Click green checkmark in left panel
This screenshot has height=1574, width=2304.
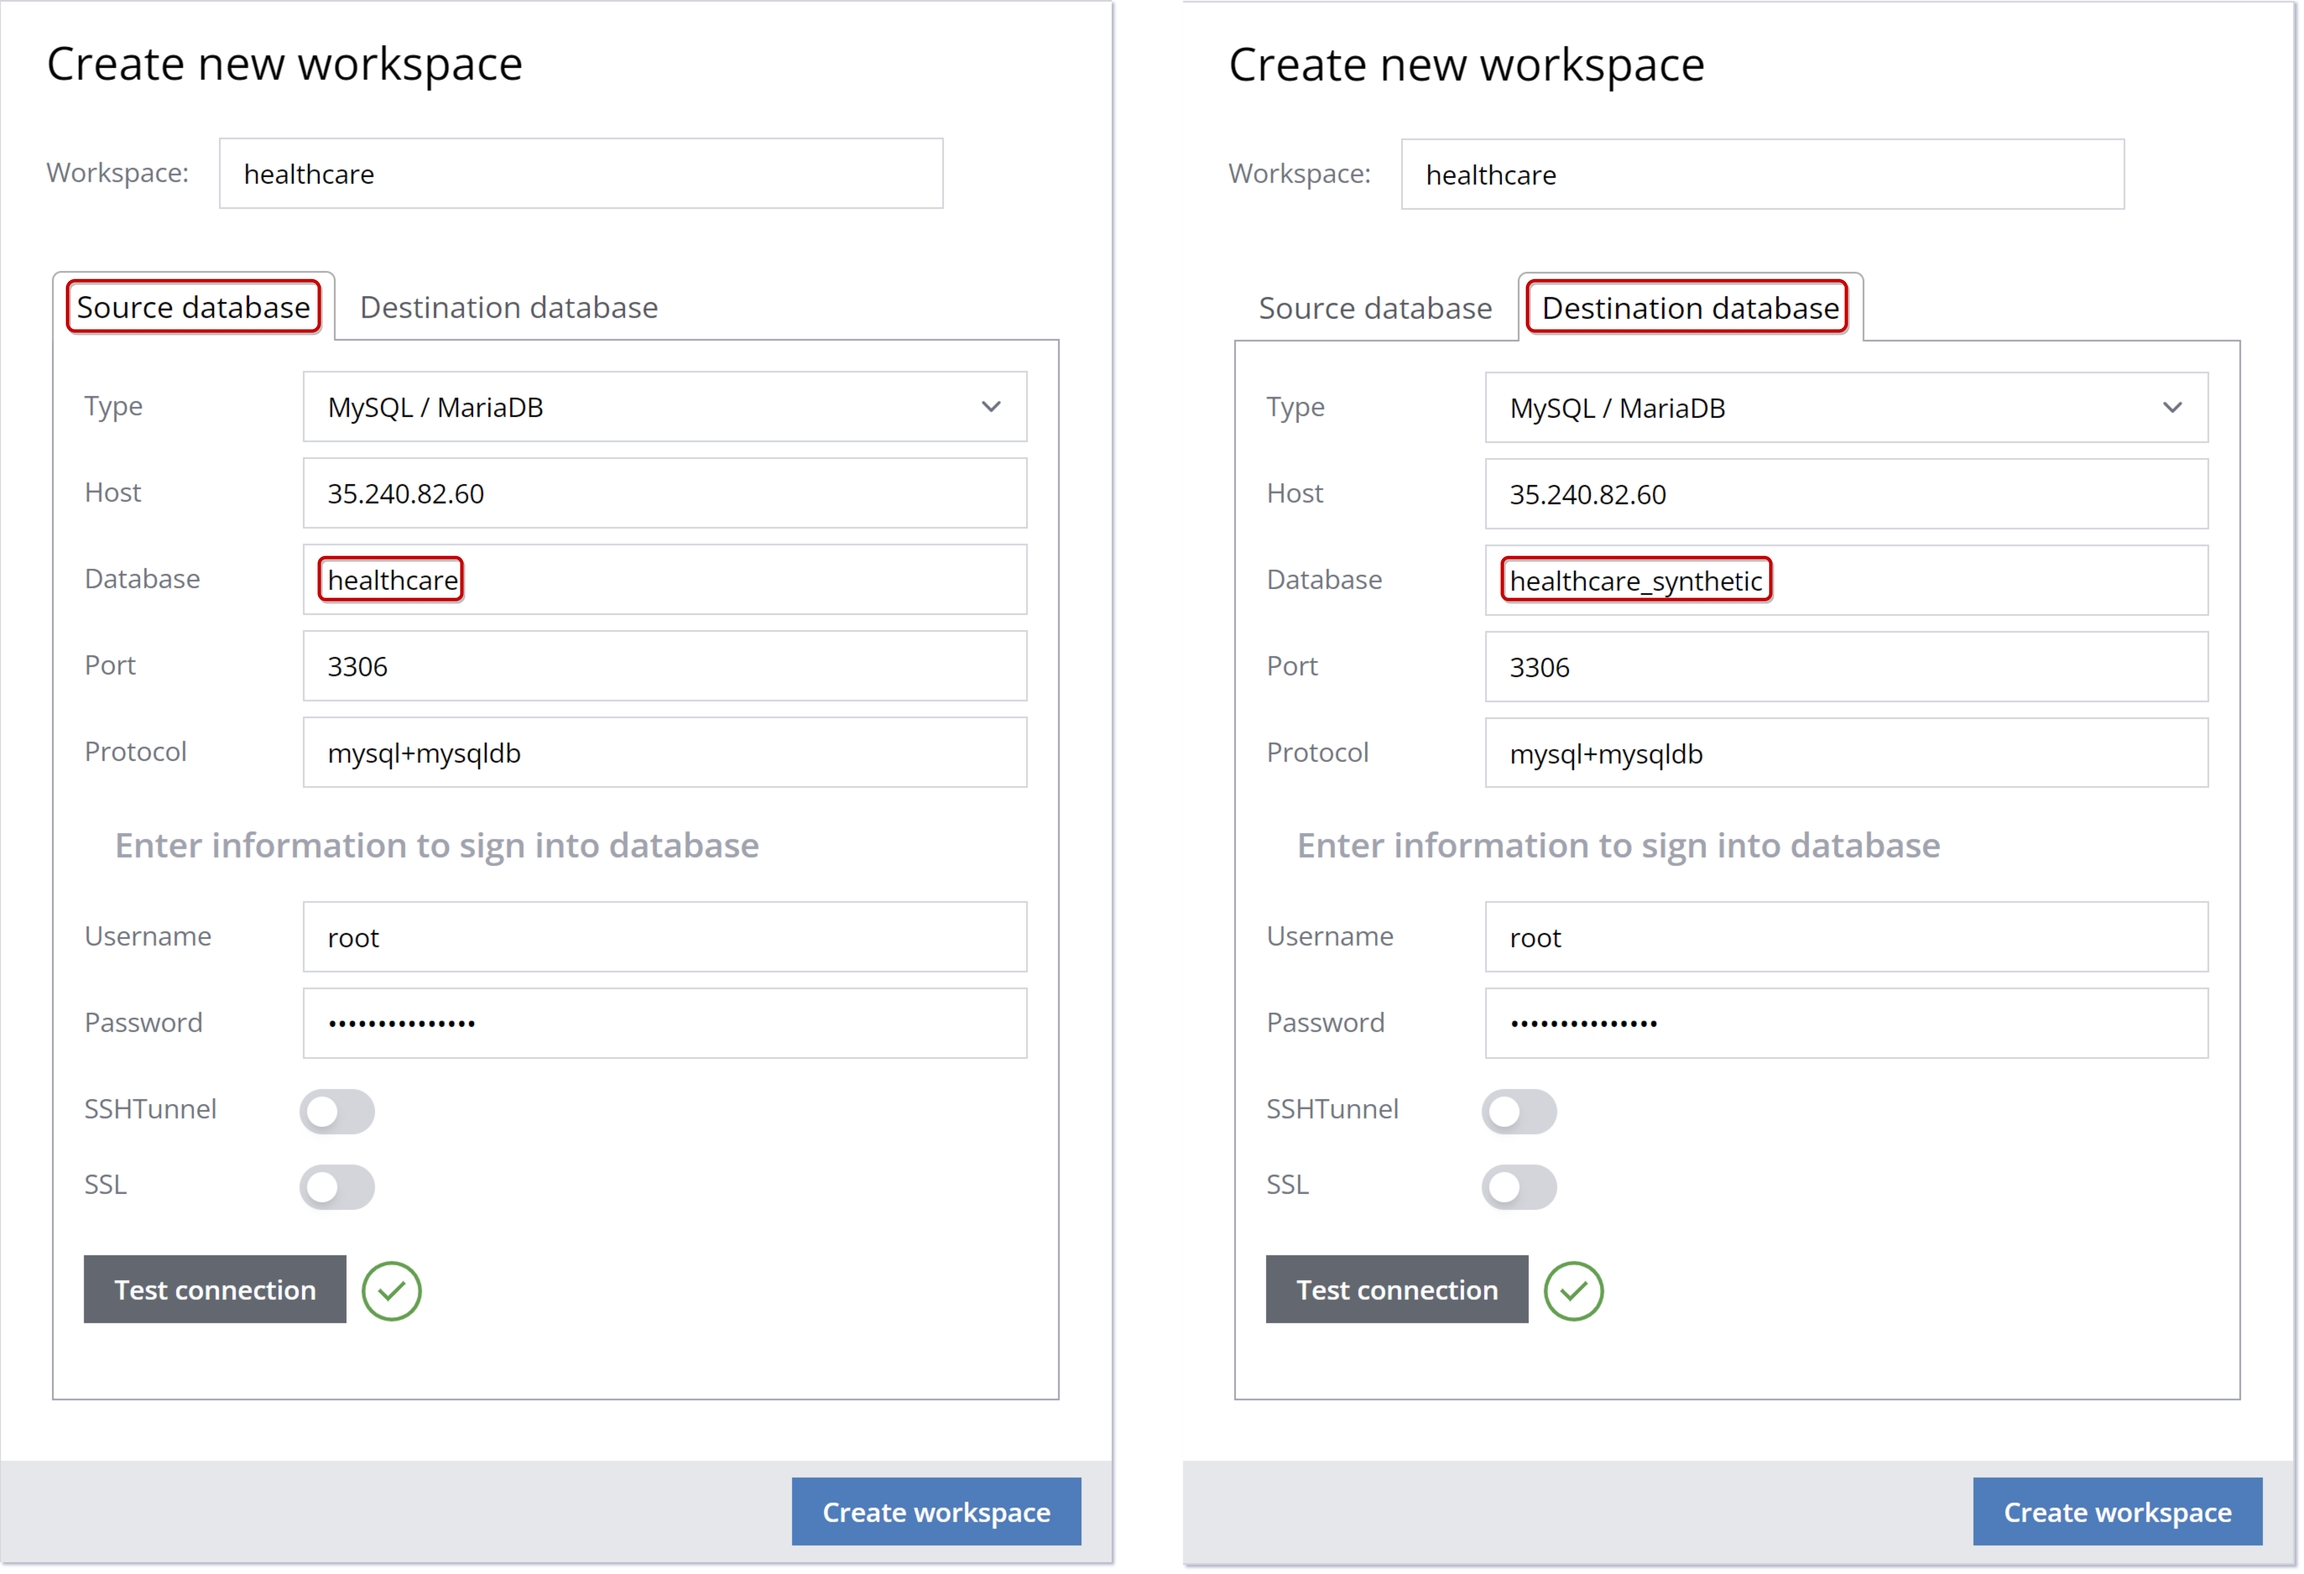point(391,1290)
